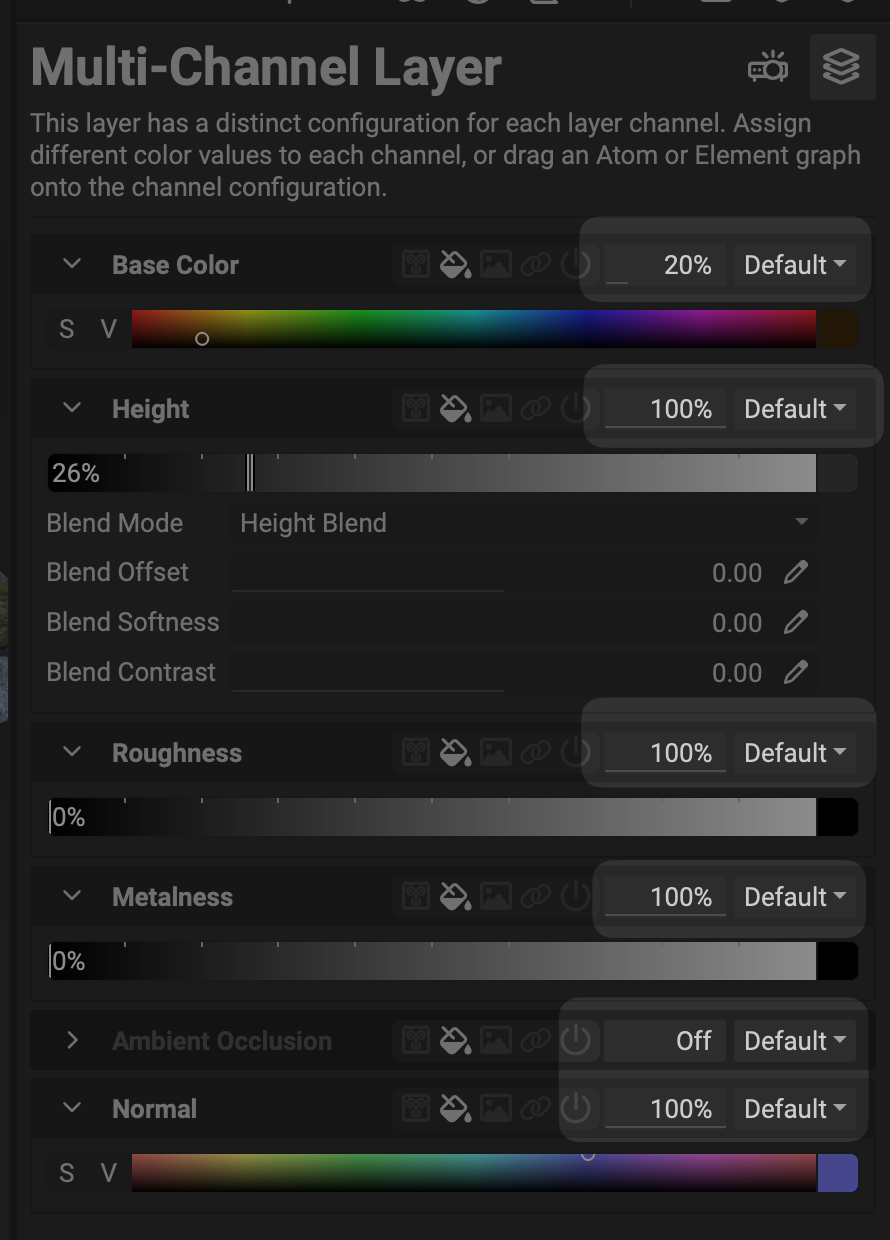Toggle the Ambient Occlusion channel power button
This screenshot has width=890, height=1240.
(575, 1041)
